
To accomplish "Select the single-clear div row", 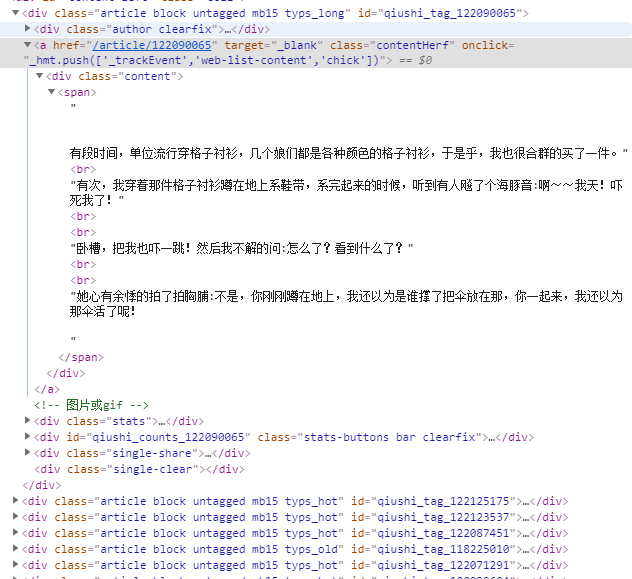I will point(139,469).
